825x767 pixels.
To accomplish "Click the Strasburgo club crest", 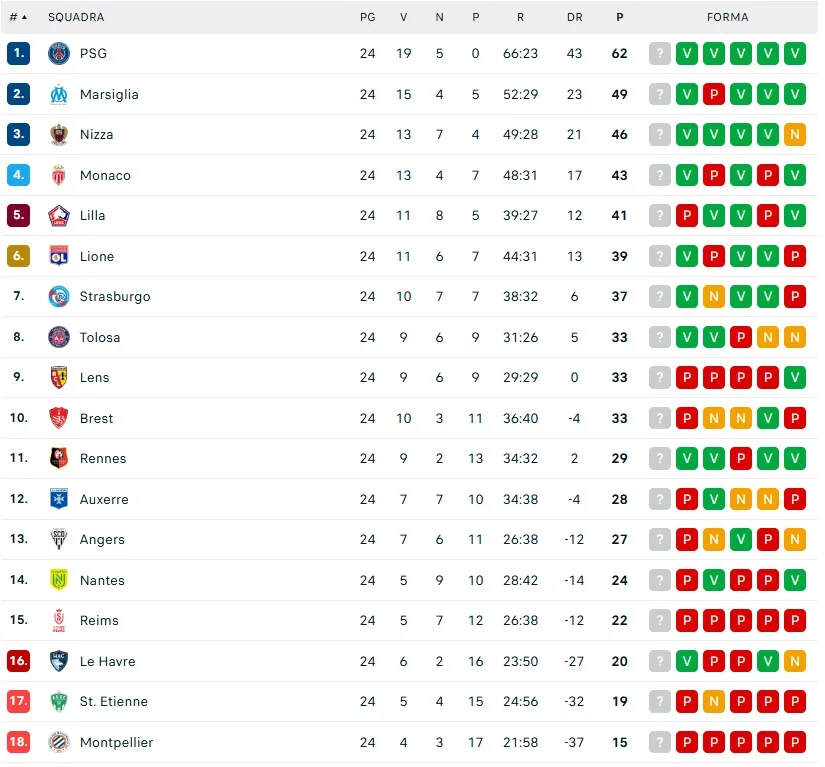I will [x=59, y=297].
